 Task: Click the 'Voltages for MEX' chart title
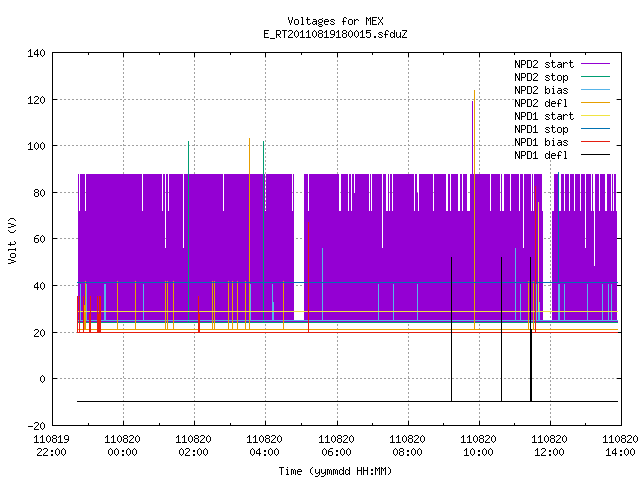[335, 21]
